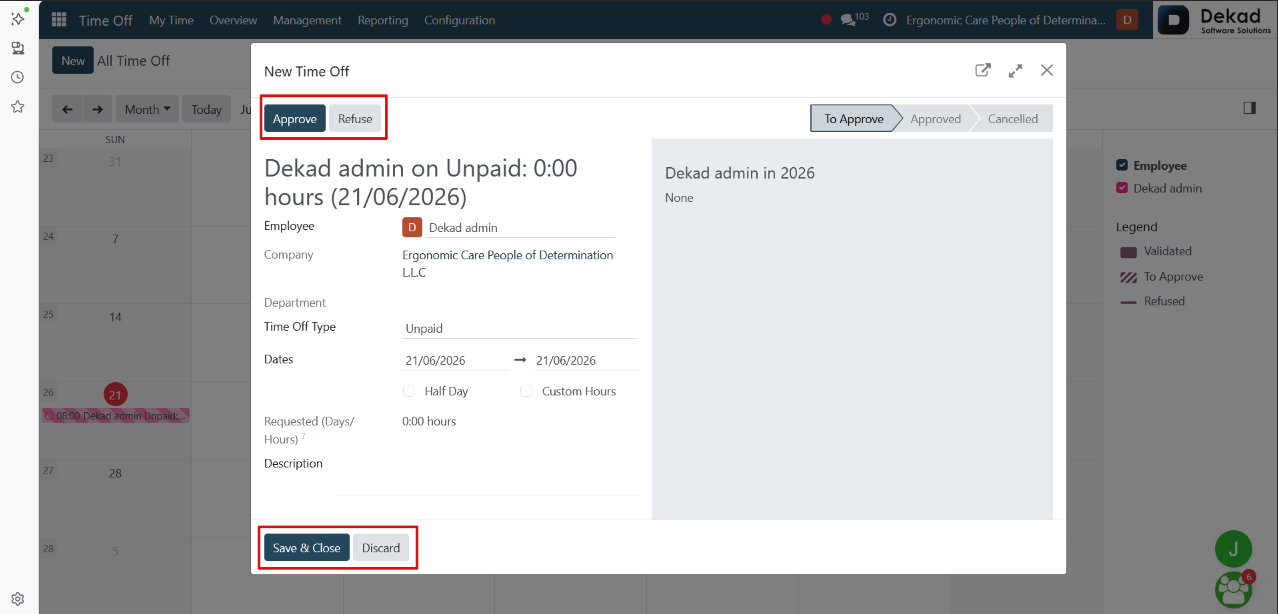Open the green group chat icon with badge 6
1278x614 pixels.
(x=1234, y=589)
